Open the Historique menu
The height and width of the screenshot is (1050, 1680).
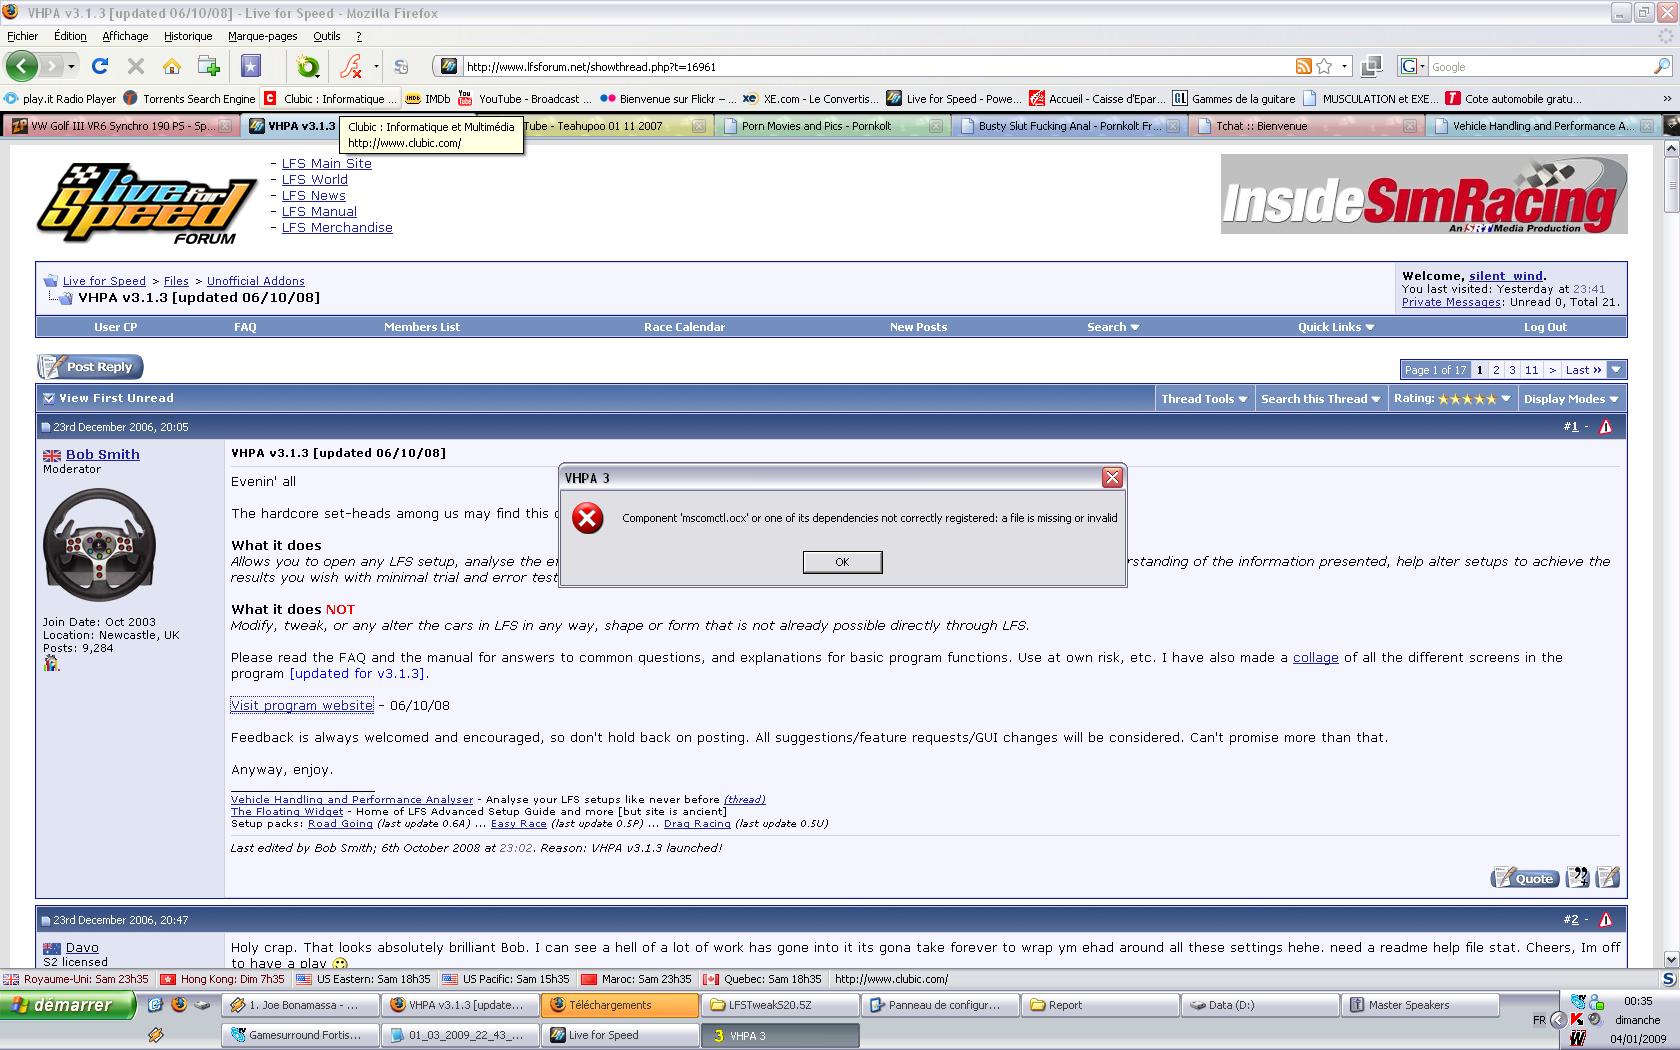(188, 36)
